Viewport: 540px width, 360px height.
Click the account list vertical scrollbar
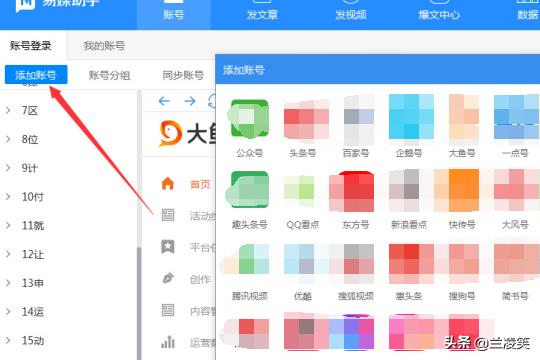pos(139,303)
